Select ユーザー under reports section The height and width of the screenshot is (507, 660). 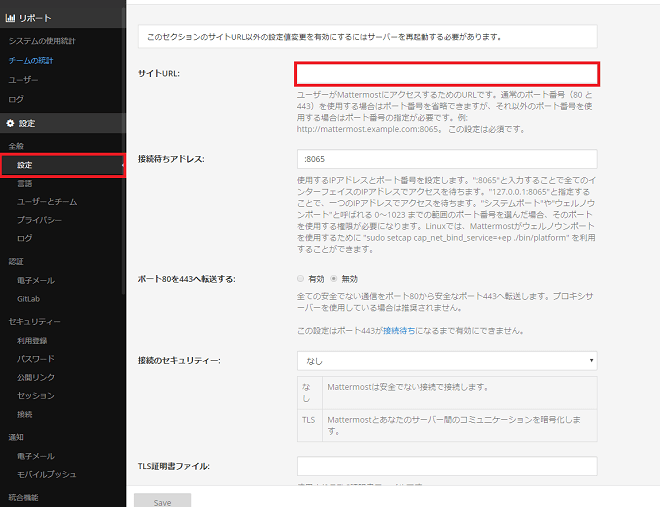pyautogui.click(x=23, y=80)
